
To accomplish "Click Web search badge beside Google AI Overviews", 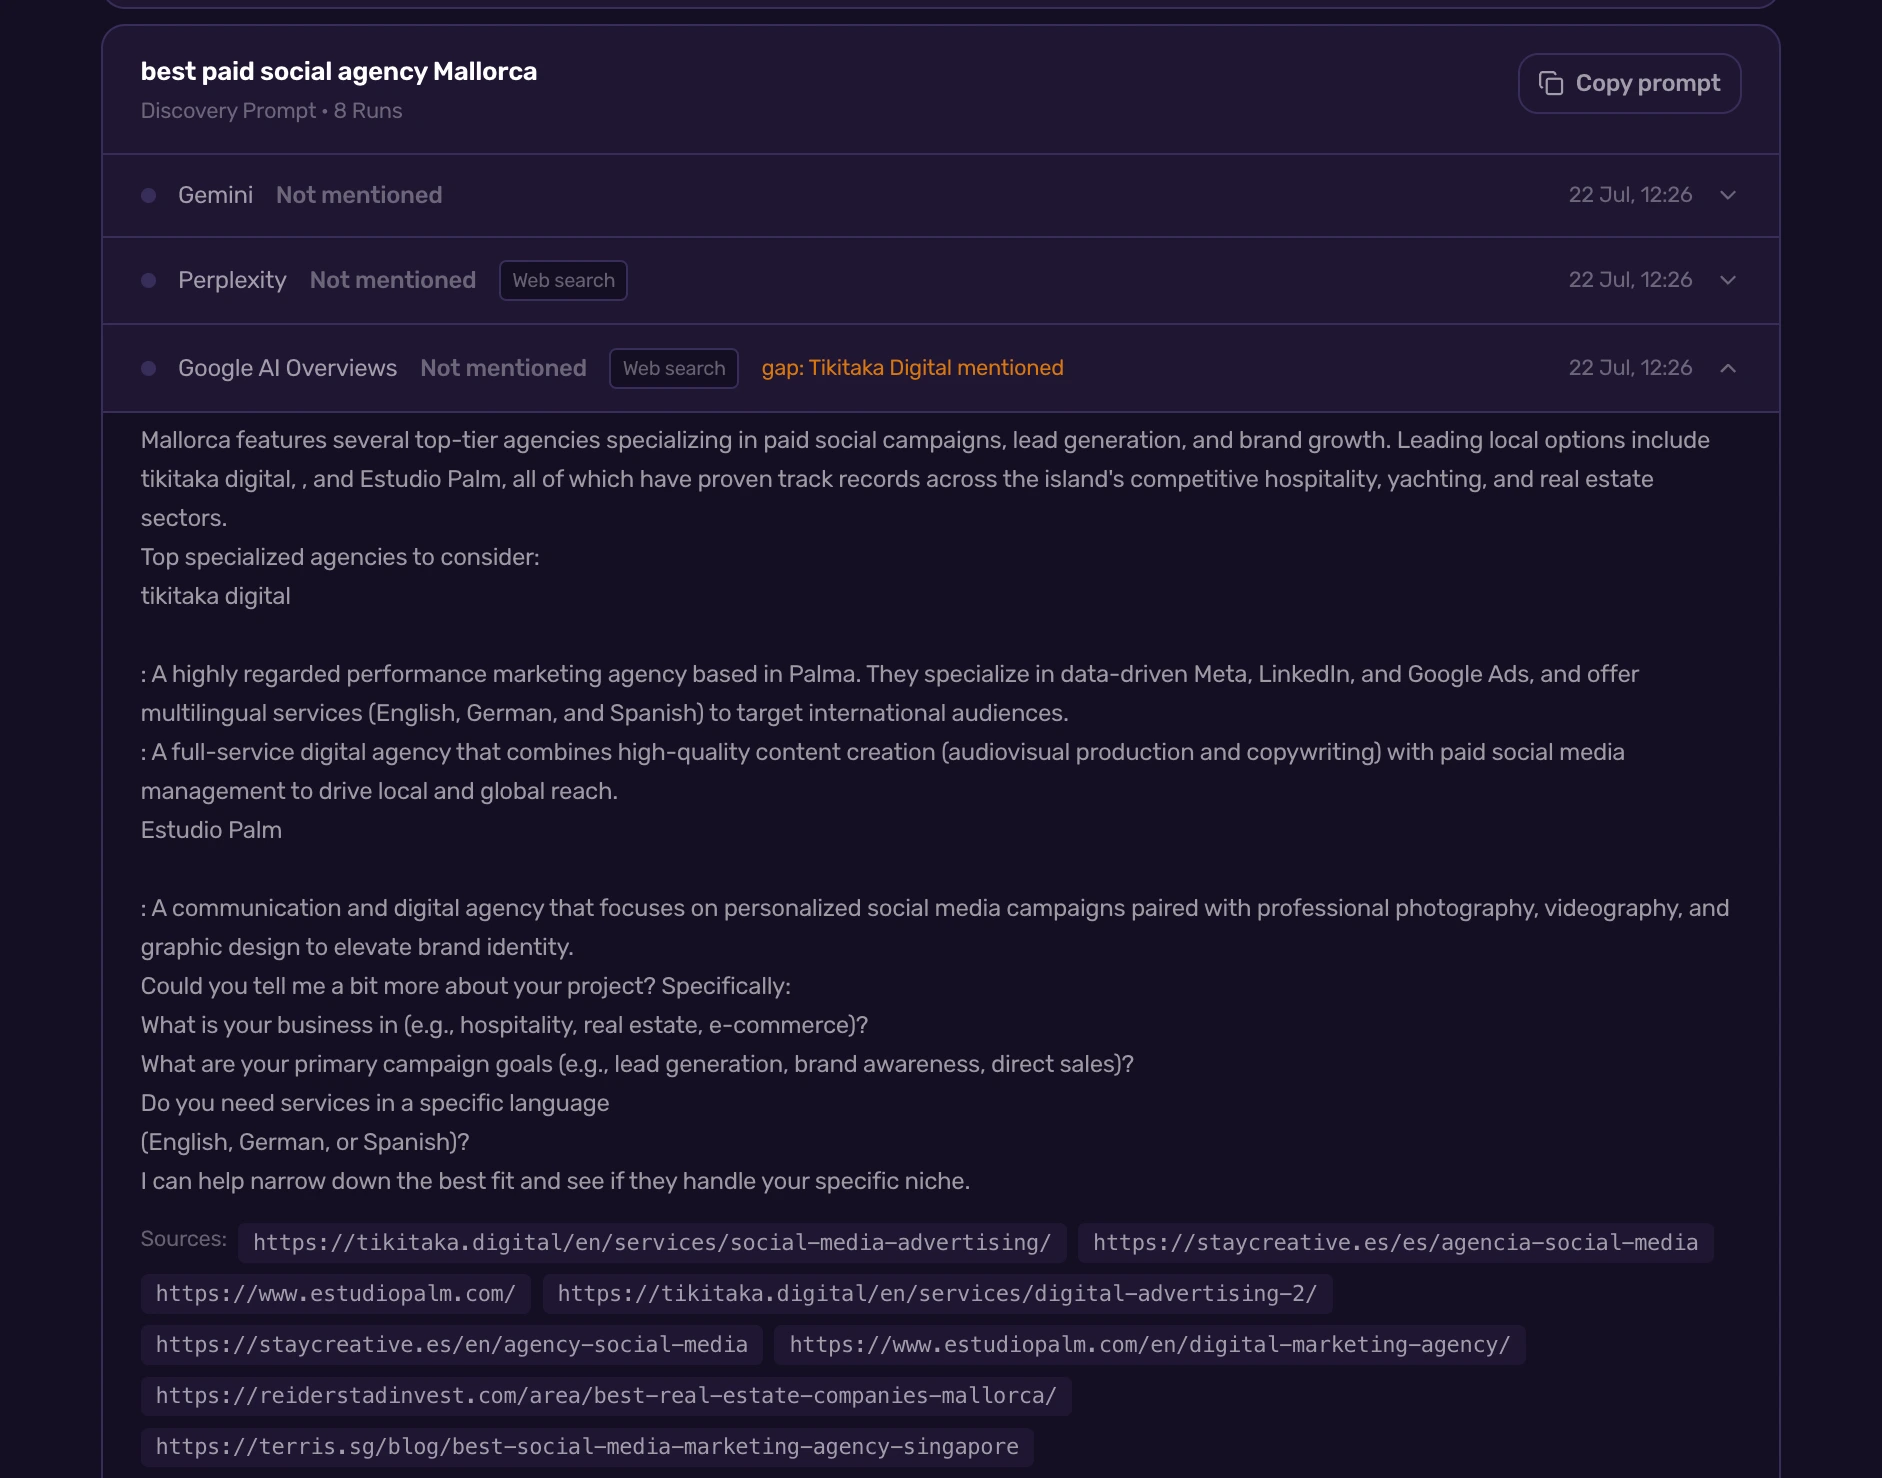I will tap(674, 368).
